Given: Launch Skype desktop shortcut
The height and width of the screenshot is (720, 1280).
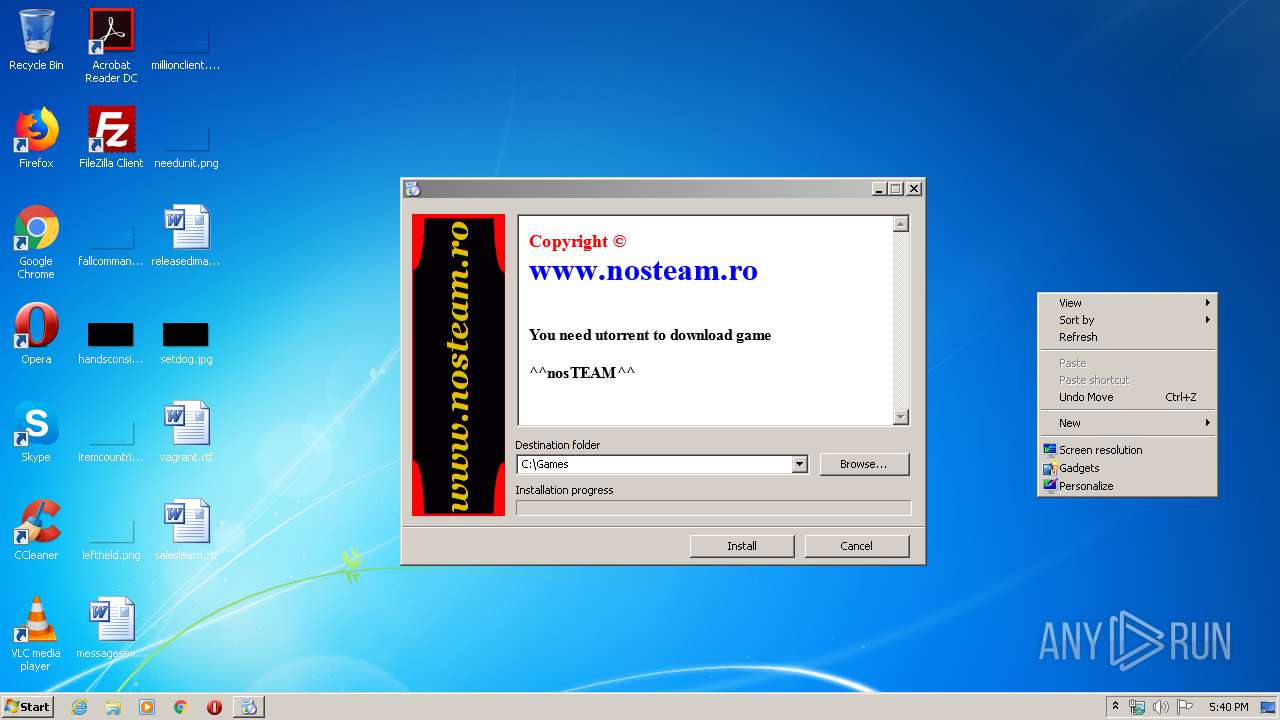Looking at the screenshot, I should (x=36, y=432).
